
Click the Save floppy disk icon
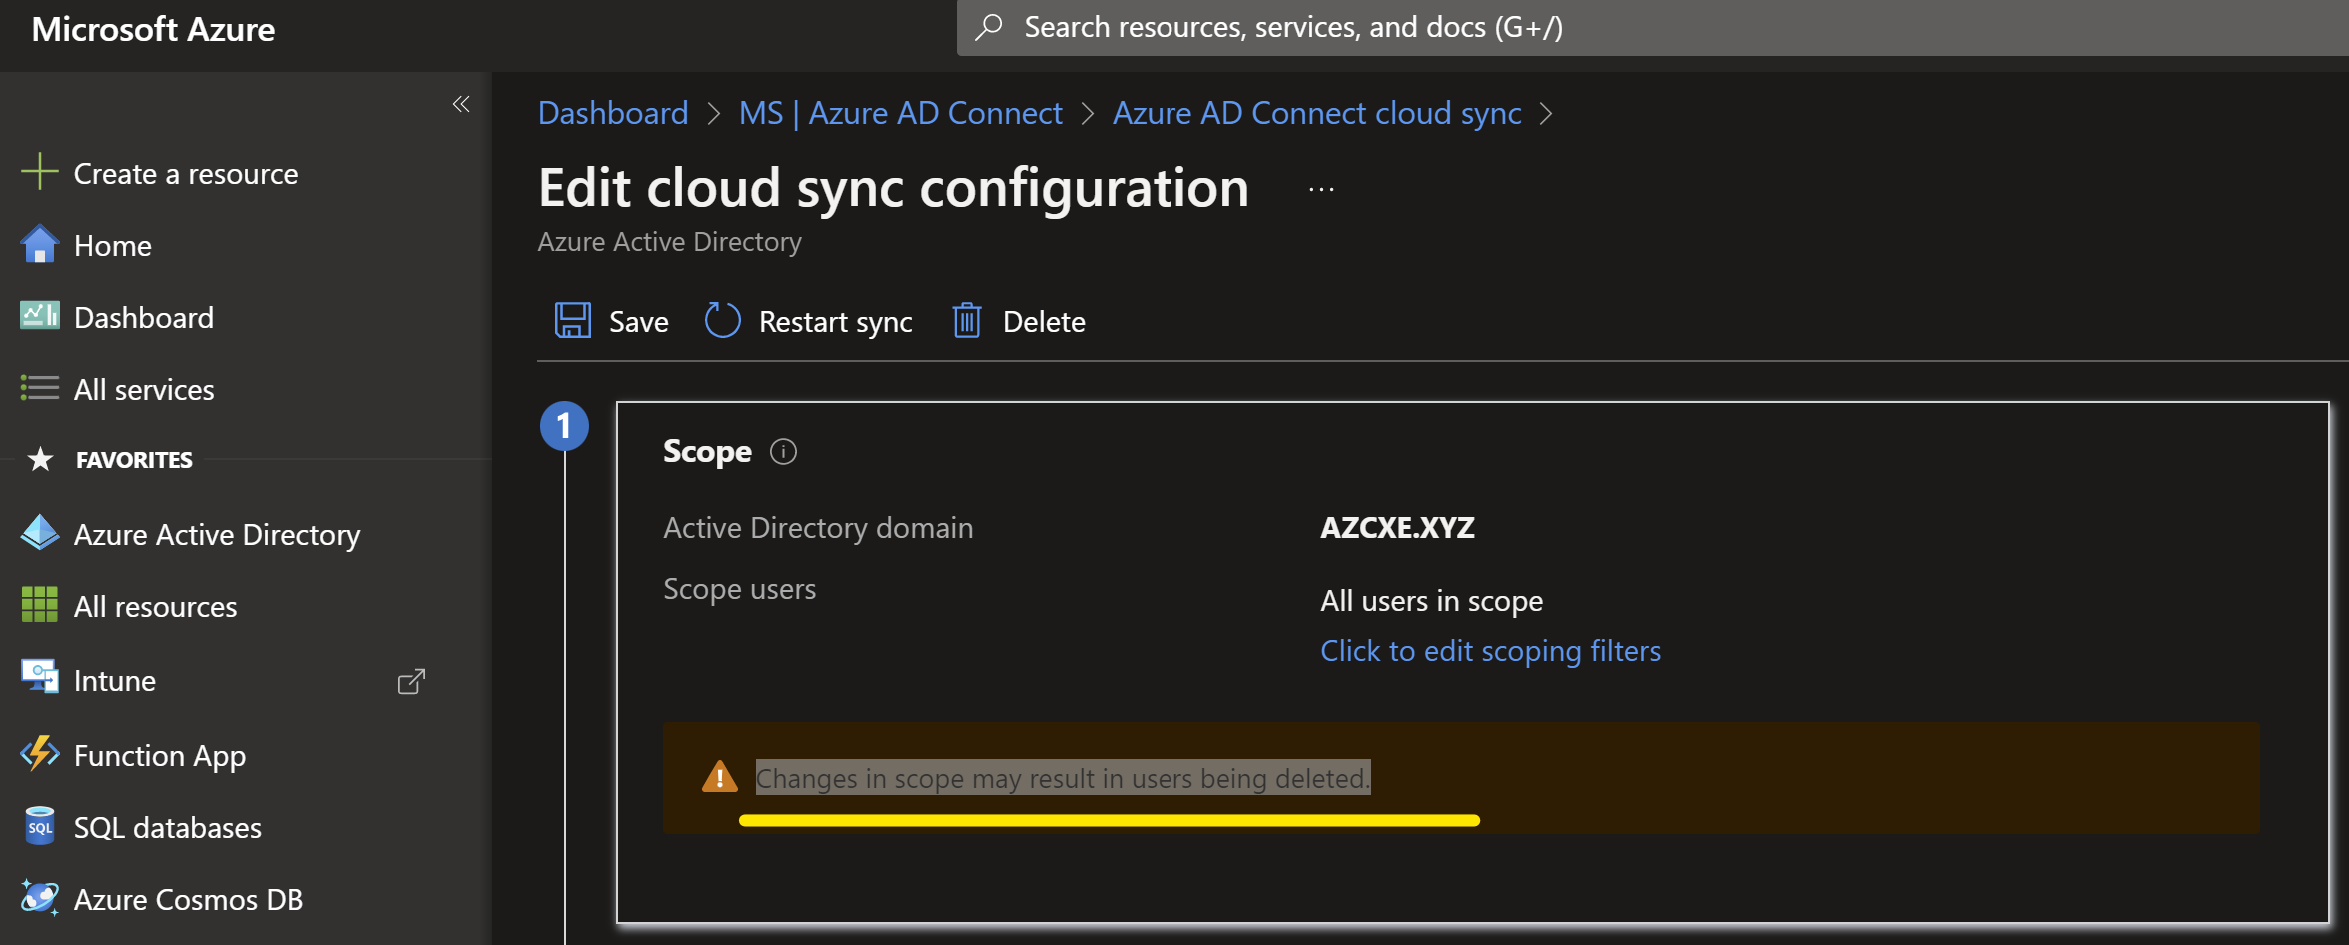click(x=573, y=321)
